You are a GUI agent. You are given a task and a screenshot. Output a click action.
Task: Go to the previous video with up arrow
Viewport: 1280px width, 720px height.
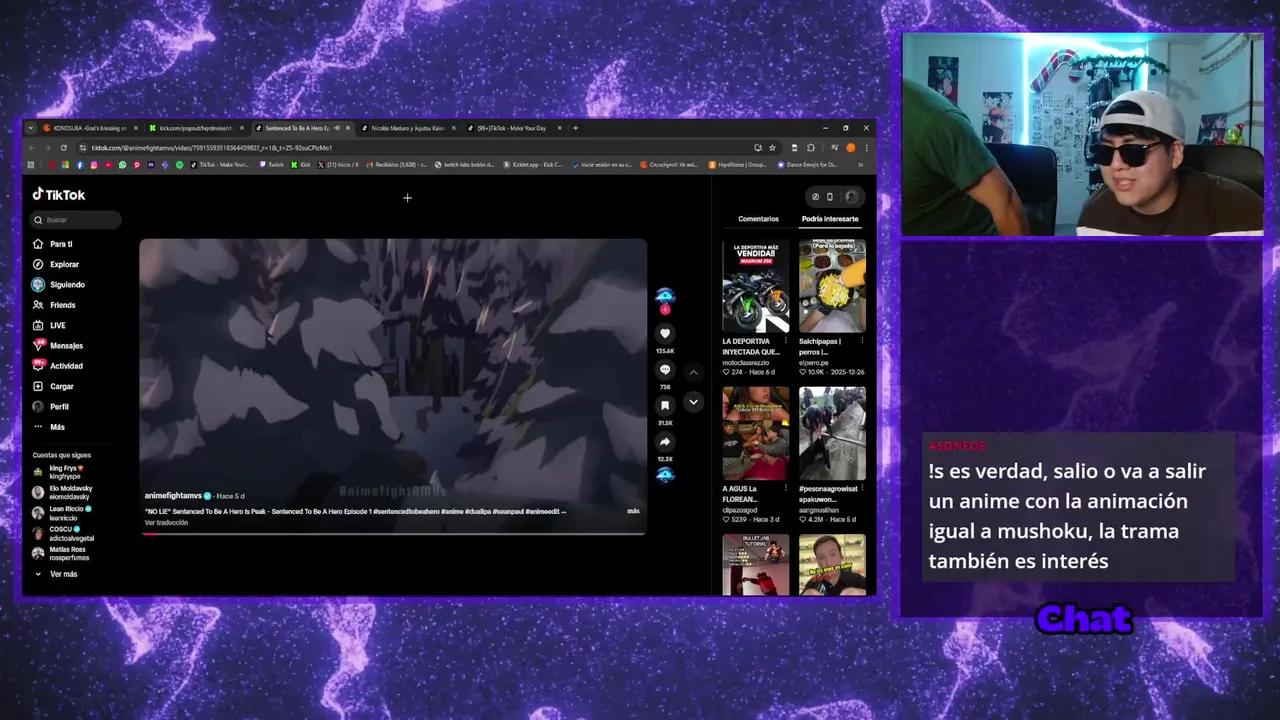point(693,372)
